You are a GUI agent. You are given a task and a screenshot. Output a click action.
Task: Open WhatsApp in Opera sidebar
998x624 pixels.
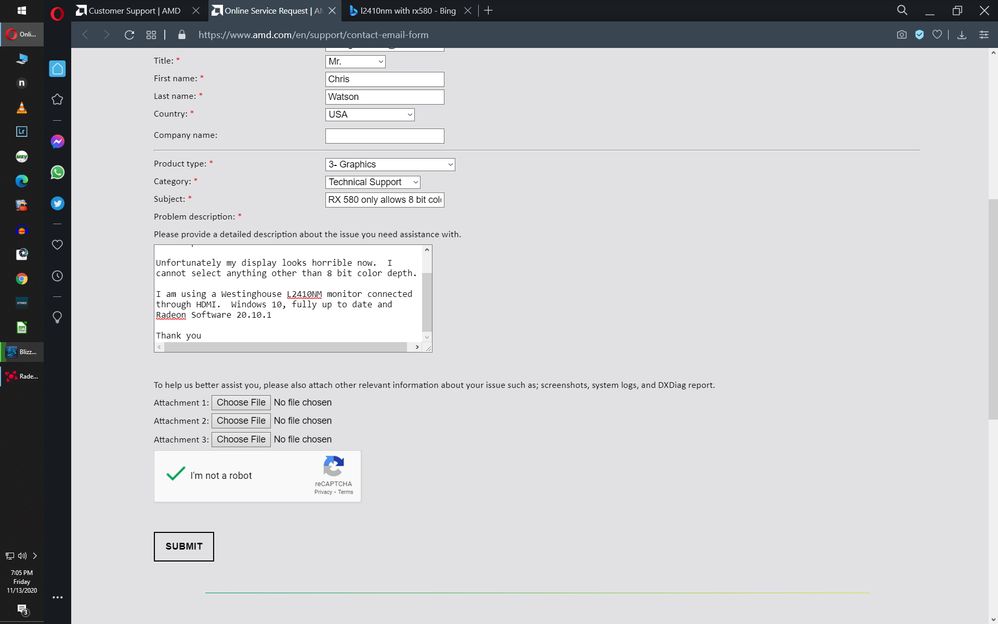(x=57, y=173)
